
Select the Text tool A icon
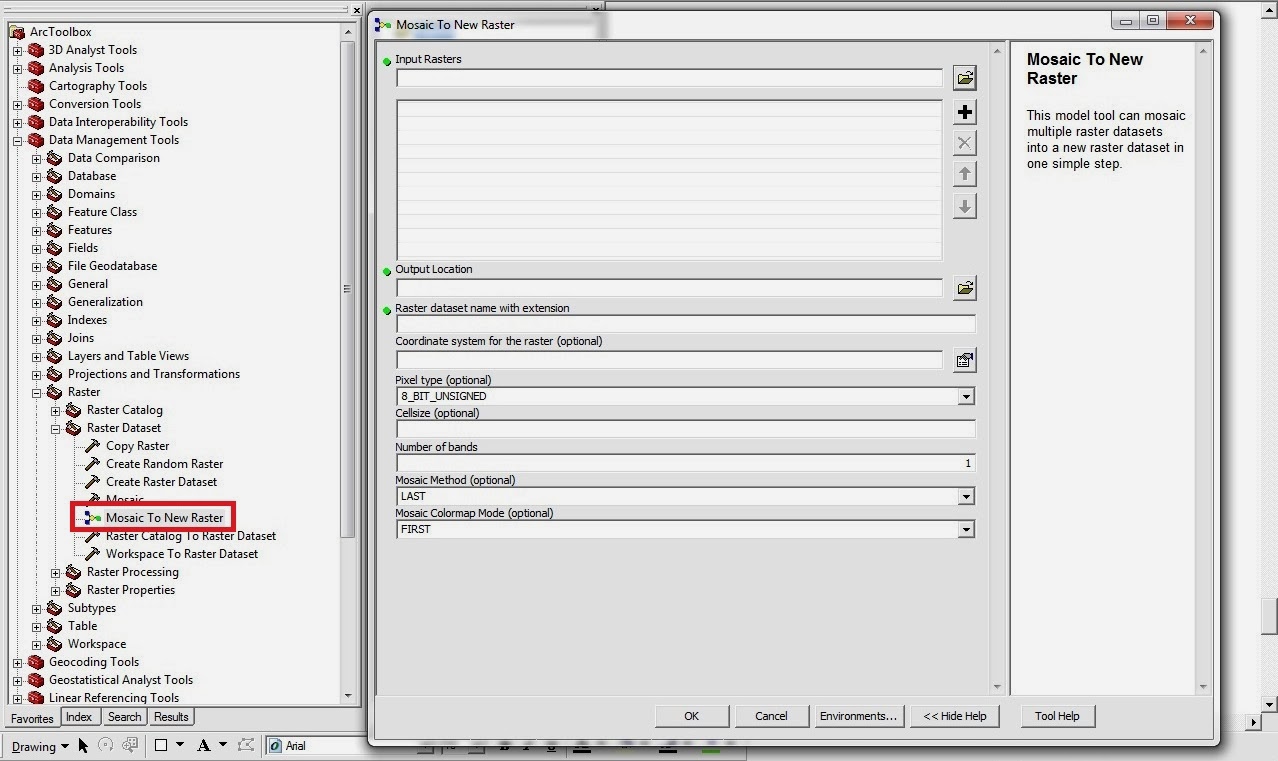tap(203, 746)
